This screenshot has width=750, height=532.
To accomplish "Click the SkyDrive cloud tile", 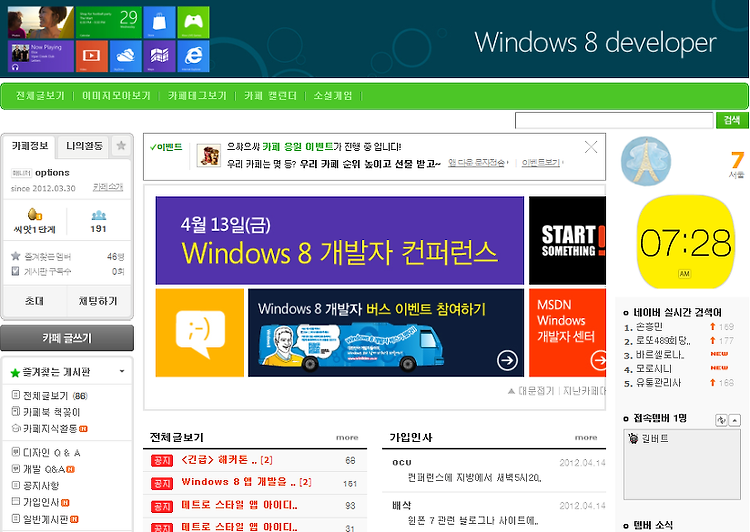I will (125, 56).
